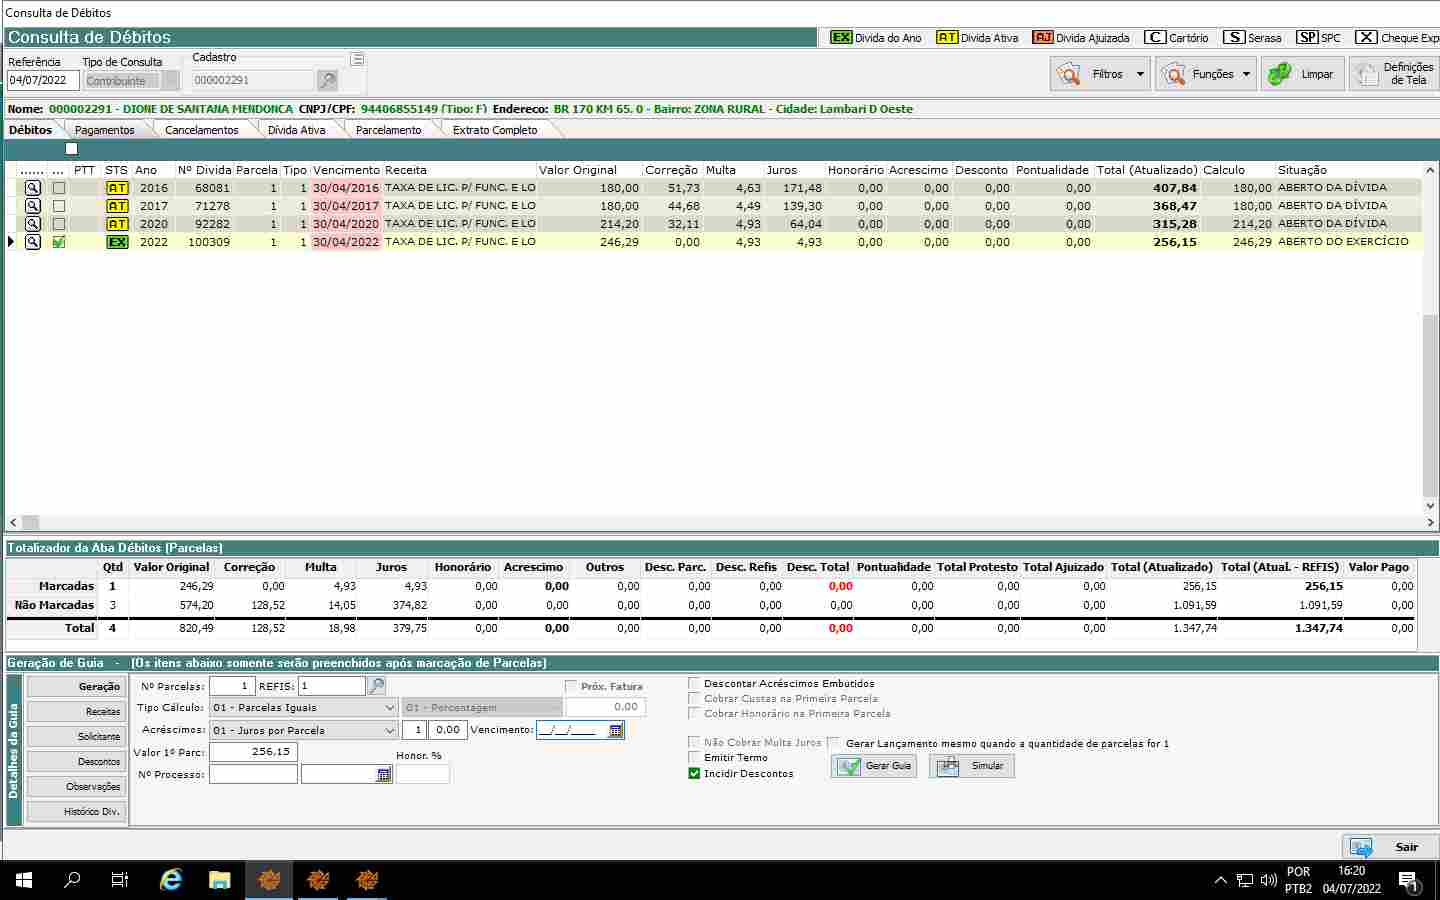Click the Nº Processo date calendar icon
1440x900 pixels.
[x=384, y=775]
